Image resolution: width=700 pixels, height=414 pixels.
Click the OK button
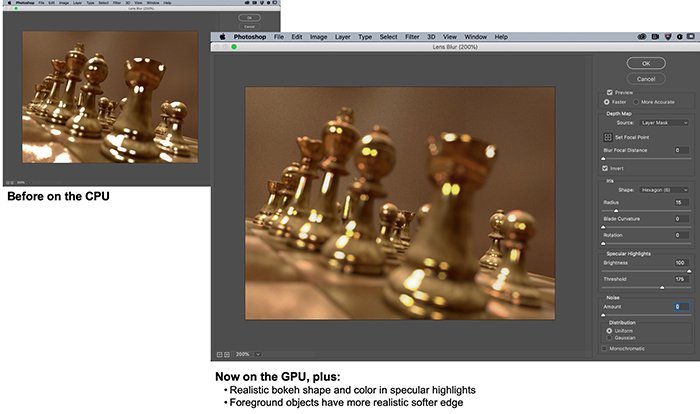(x=646, y=63)
